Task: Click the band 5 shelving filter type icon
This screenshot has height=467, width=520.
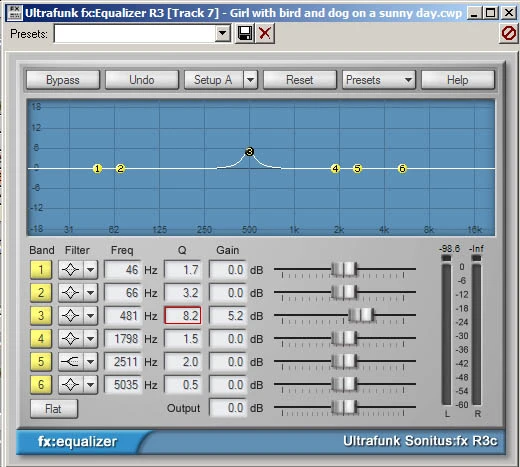Action: pos(70,362)
